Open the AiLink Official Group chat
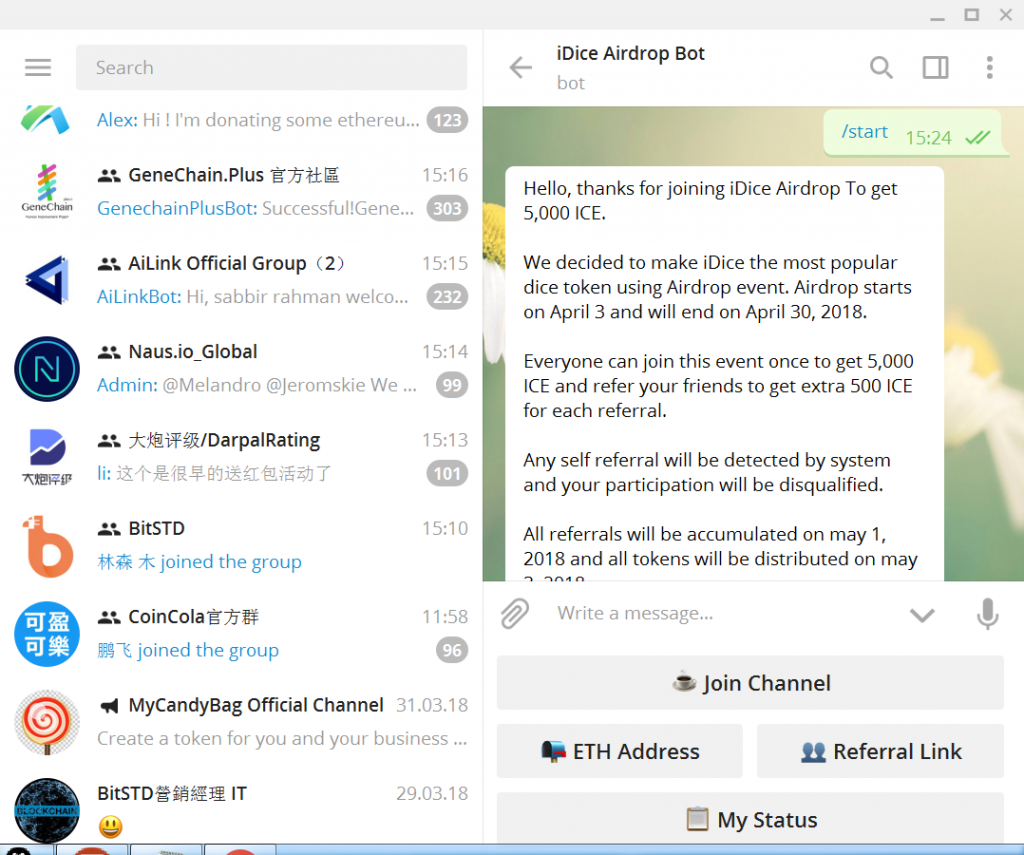Viewport: 1024px width, 855px height. (x=242, y=280)
